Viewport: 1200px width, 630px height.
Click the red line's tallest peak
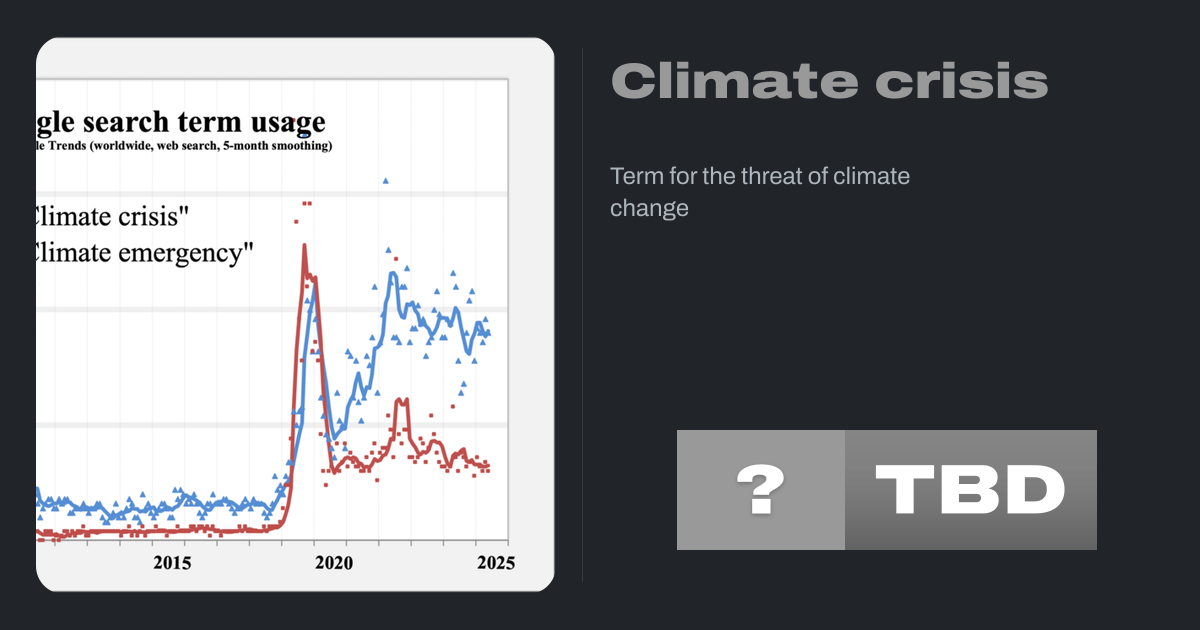tap(304, 245)
